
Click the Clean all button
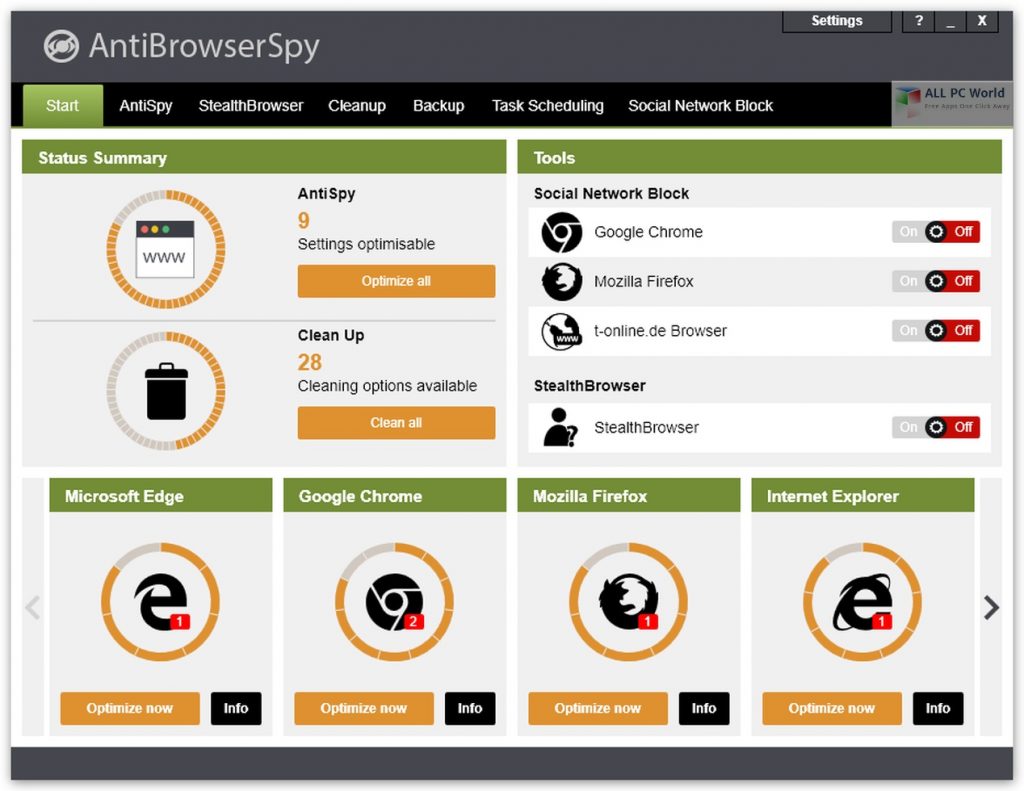(x=396, y=423)
